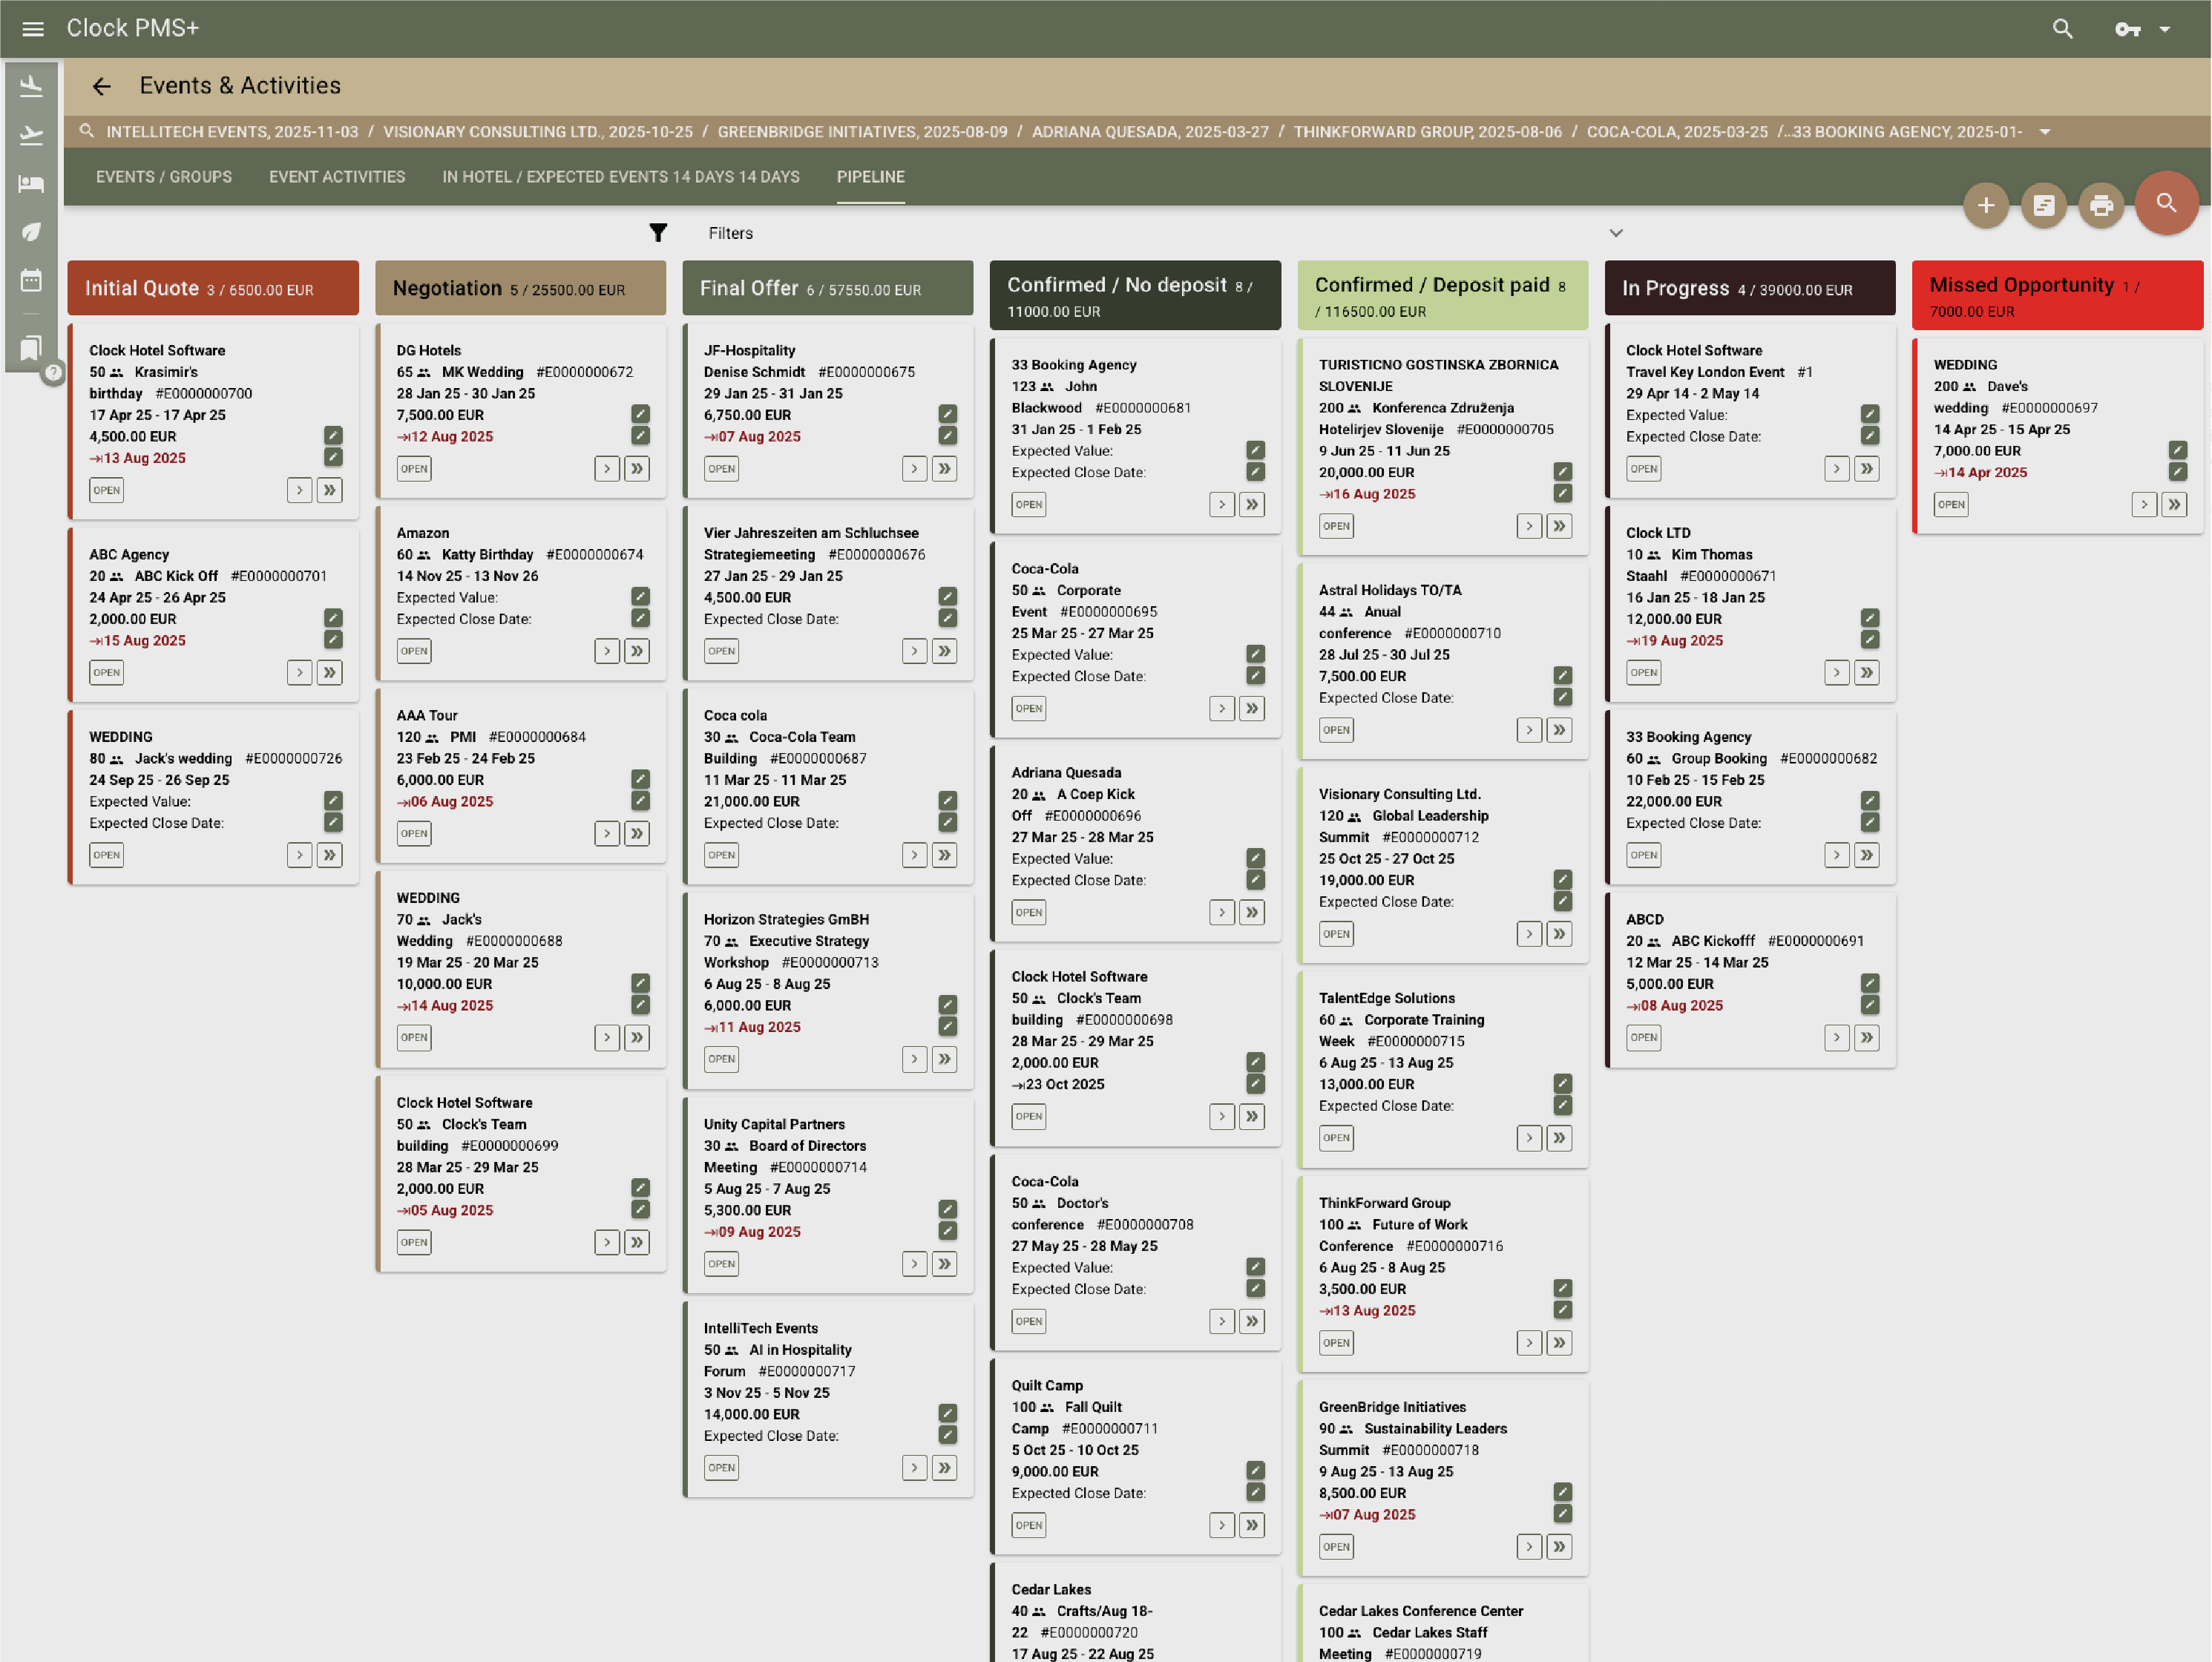Click the large red search button
2212x1662 pixels.
(x=2165, y=203)
